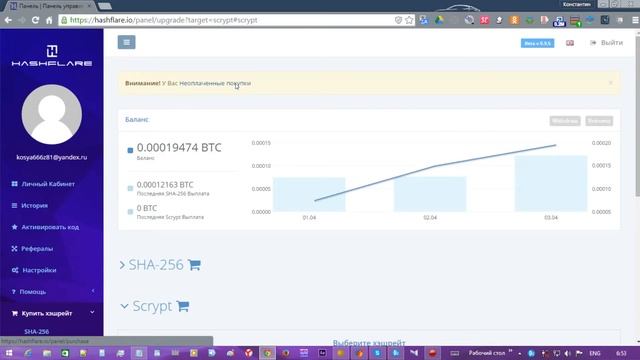Toggle the SHA-256 payout legend square
This screenshot has width=640, height=360.
[130, 188]
